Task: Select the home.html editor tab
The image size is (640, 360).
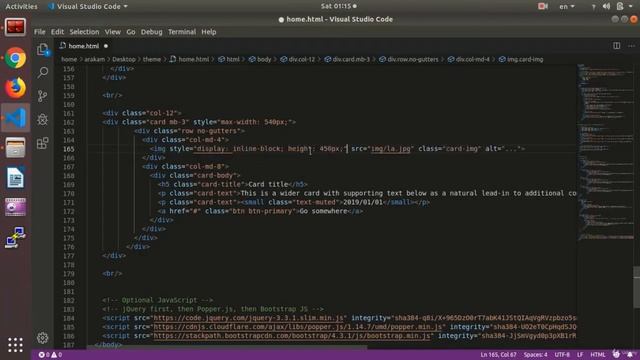Action: [84, 46]
